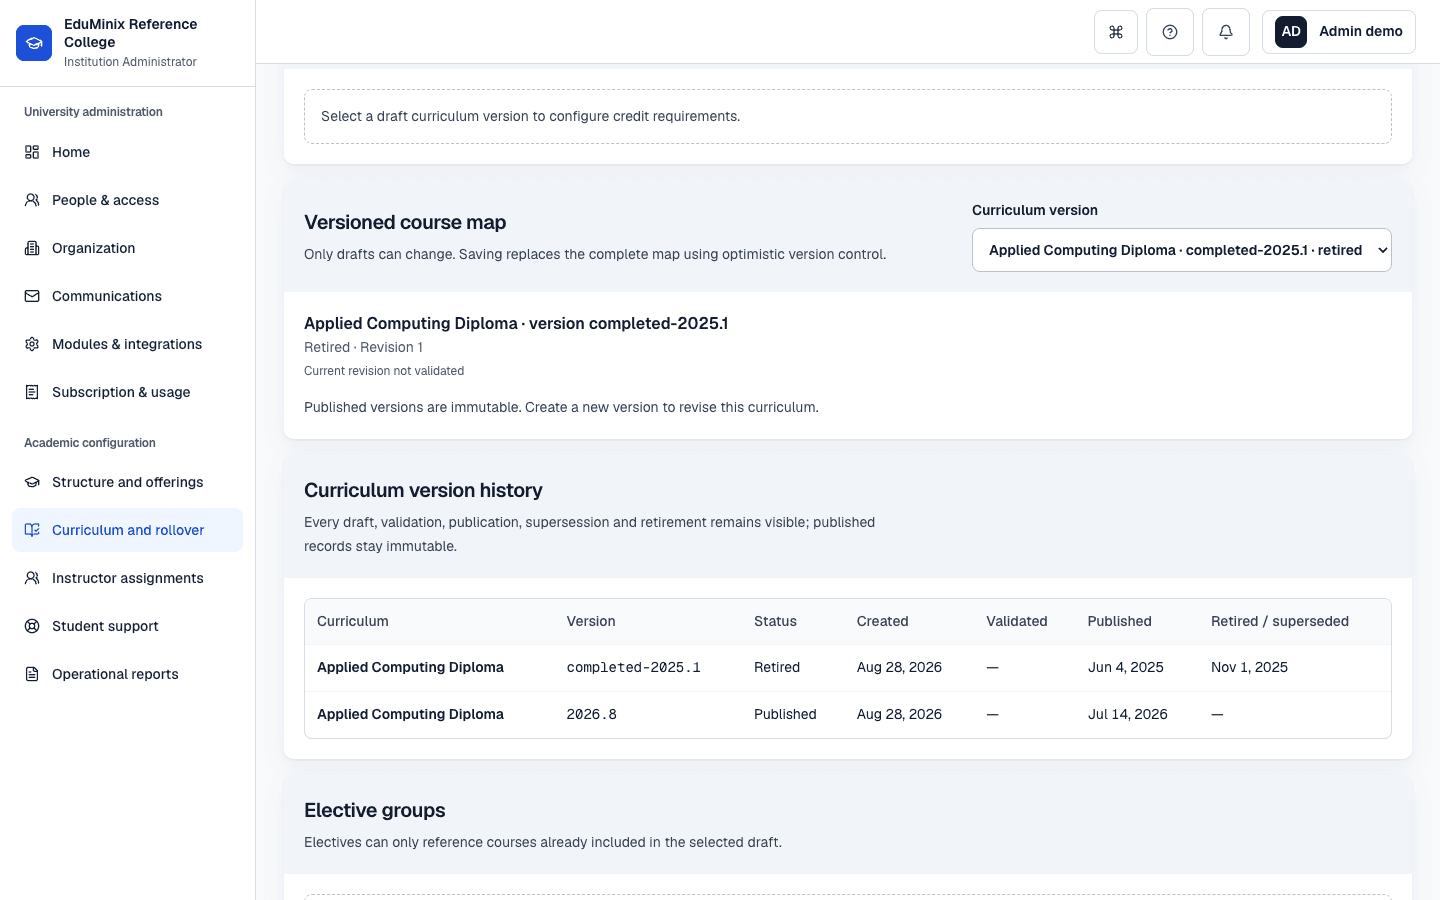This screenshot has height=900, width=1440.
Task: Click the Nov 1, 2025 retired date
Action: point(1249,667)
